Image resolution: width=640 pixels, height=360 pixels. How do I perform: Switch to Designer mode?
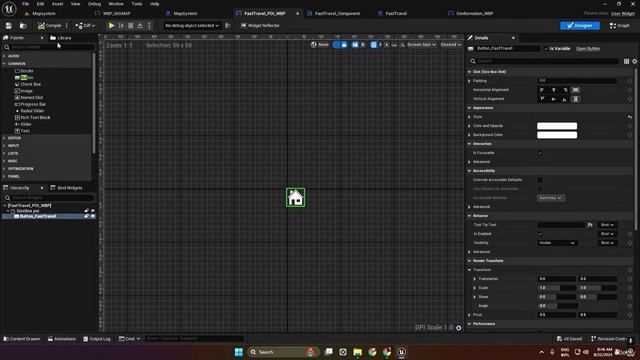pyautogui.click(x=580, y=26)
